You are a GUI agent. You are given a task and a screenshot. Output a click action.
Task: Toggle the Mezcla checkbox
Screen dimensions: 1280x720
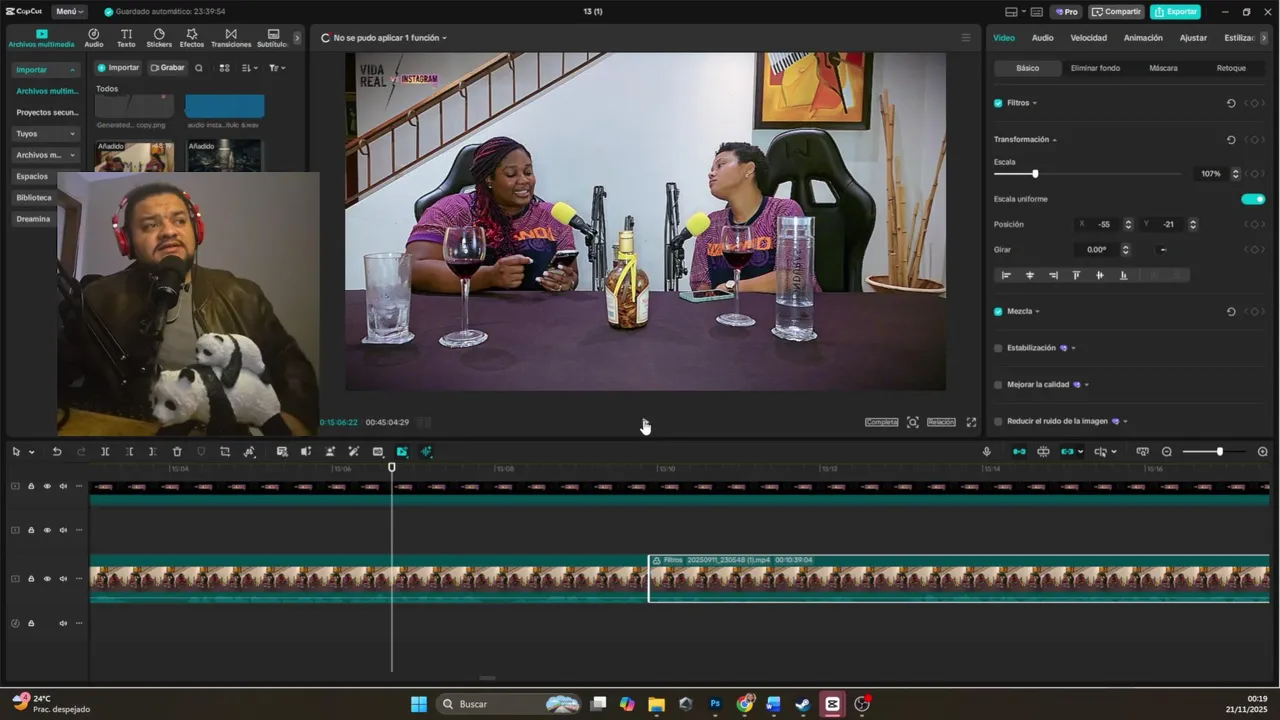[998, 311]
